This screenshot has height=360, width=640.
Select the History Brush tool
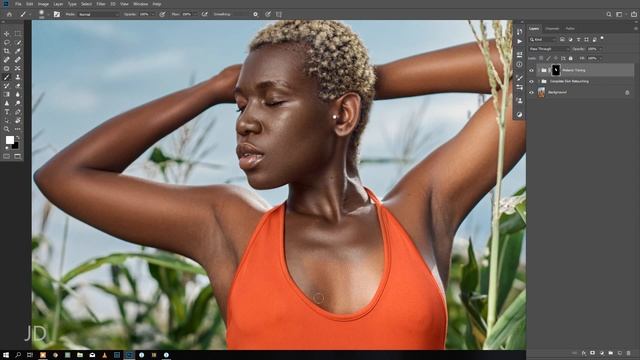click(x=7, y=86)
